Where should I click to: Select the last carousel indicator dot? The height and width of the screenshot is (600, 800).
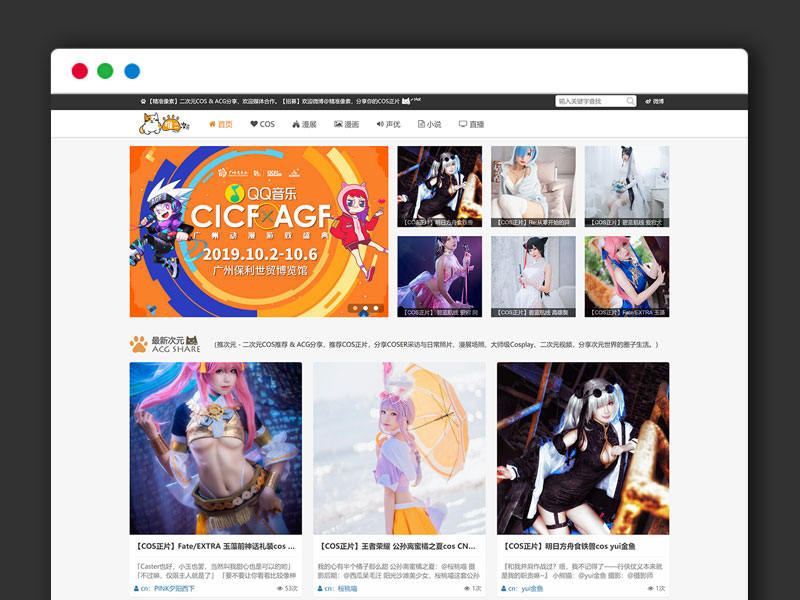tap(376, 308)
